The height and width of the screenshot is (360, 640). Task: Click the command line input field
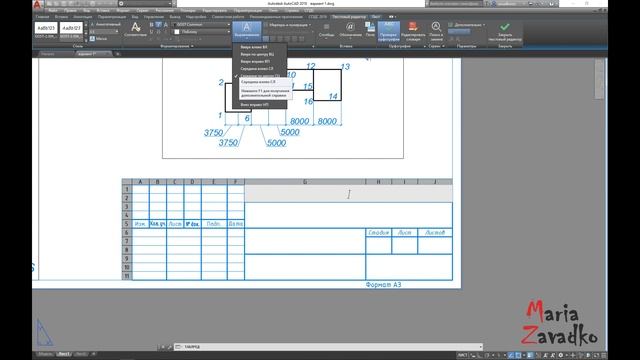click(x=328, y=347)
